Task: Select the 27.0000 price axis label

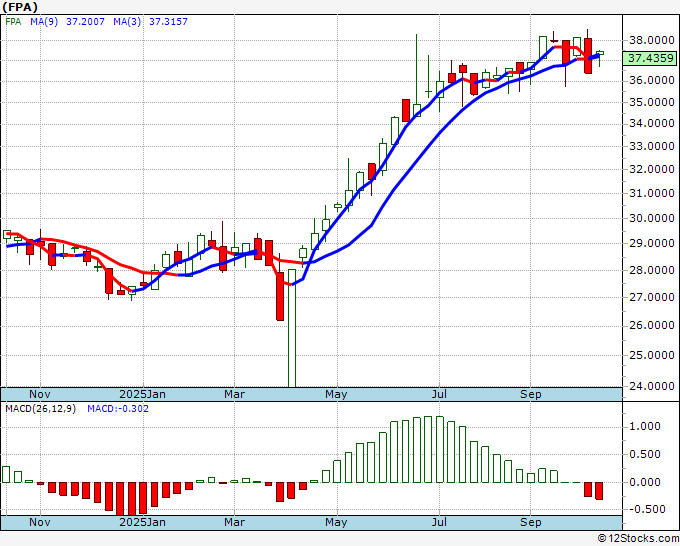Action: [x=651, y=298]
